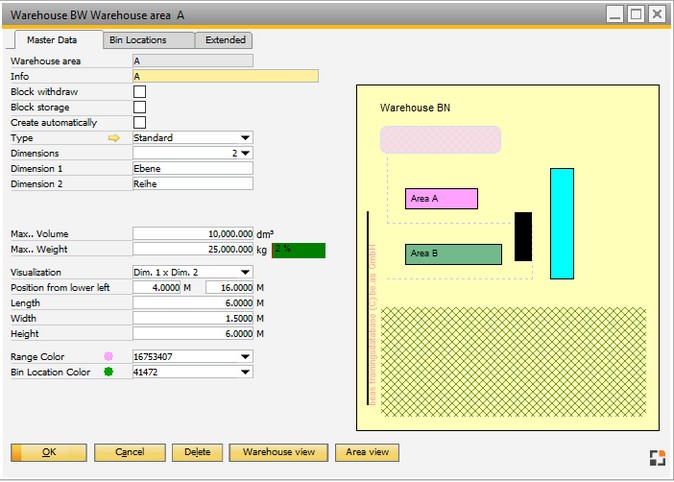Click the black rectangle in the warehouse map
The image size is (674, 482).
coord(523,236)
